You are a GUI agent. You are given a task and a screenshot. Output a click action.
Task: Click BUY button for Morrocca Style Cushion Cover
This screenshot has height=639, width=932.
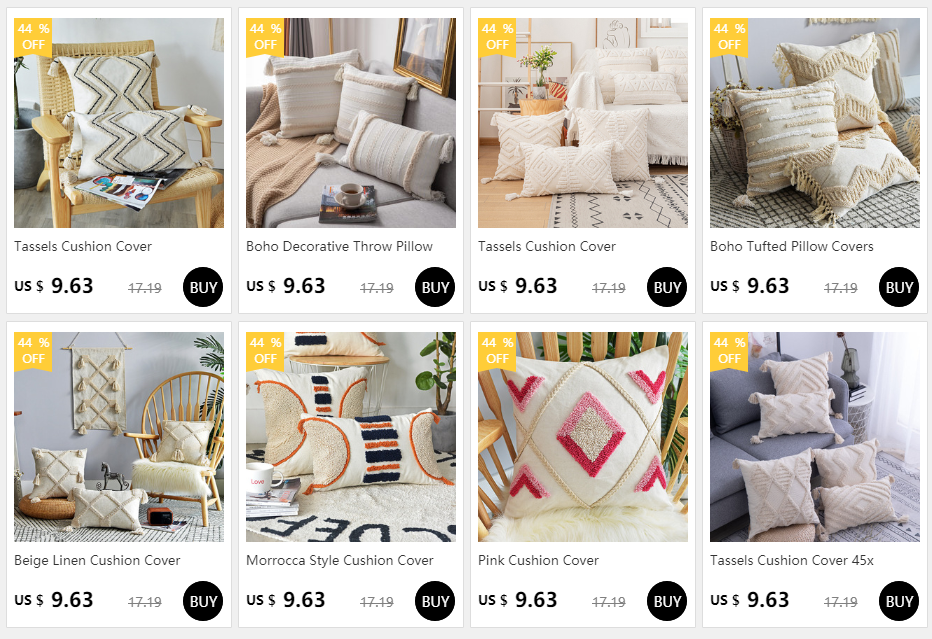[435, 601]
